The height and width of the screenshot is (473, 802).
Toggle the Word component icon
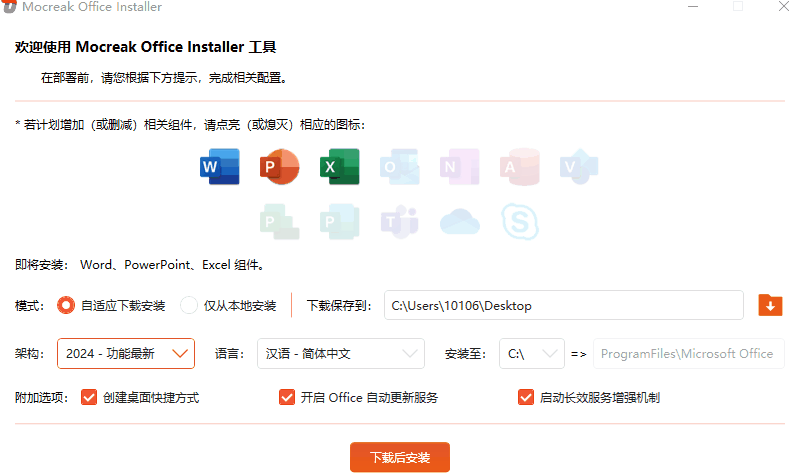[x=219, y=167]
